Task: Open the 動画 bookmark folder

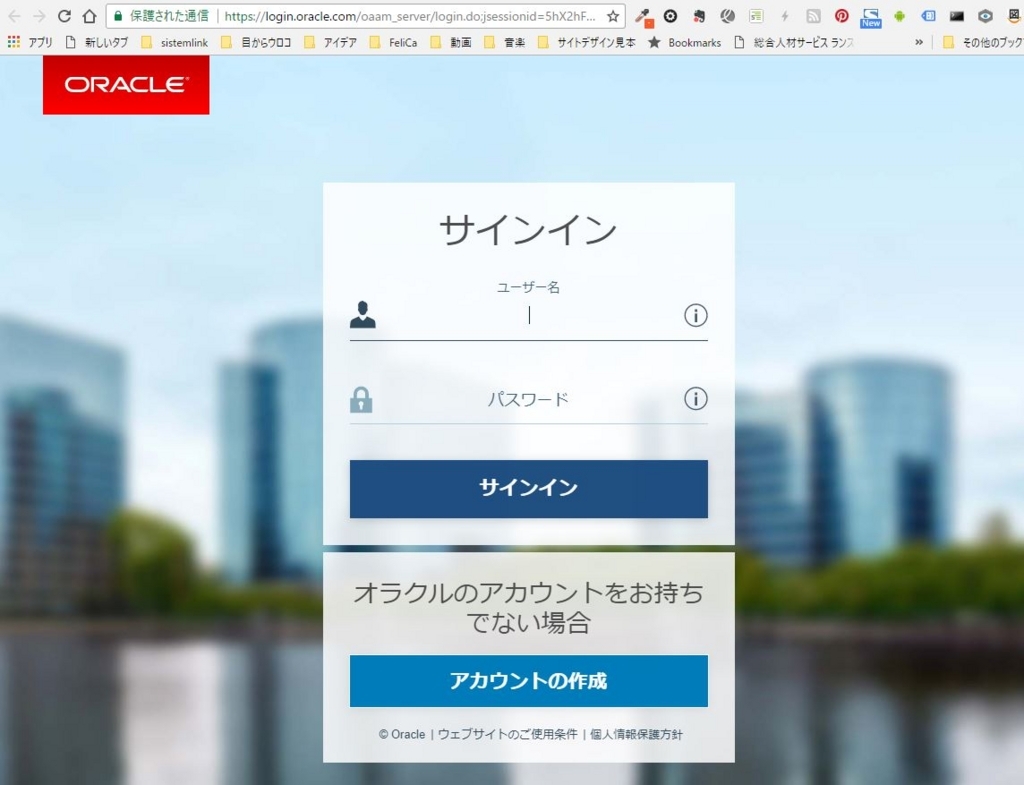Action: (451, 42)
